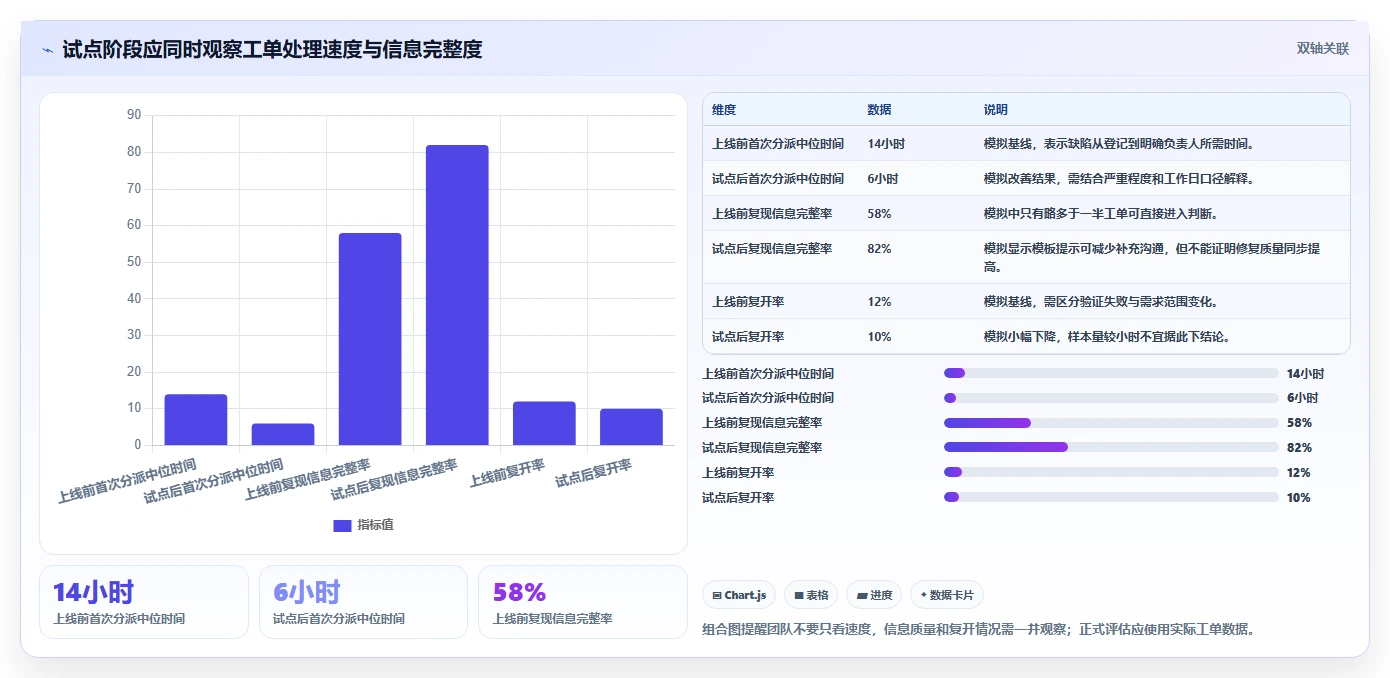Click the lightning icon beside the page title

point(48,49)
